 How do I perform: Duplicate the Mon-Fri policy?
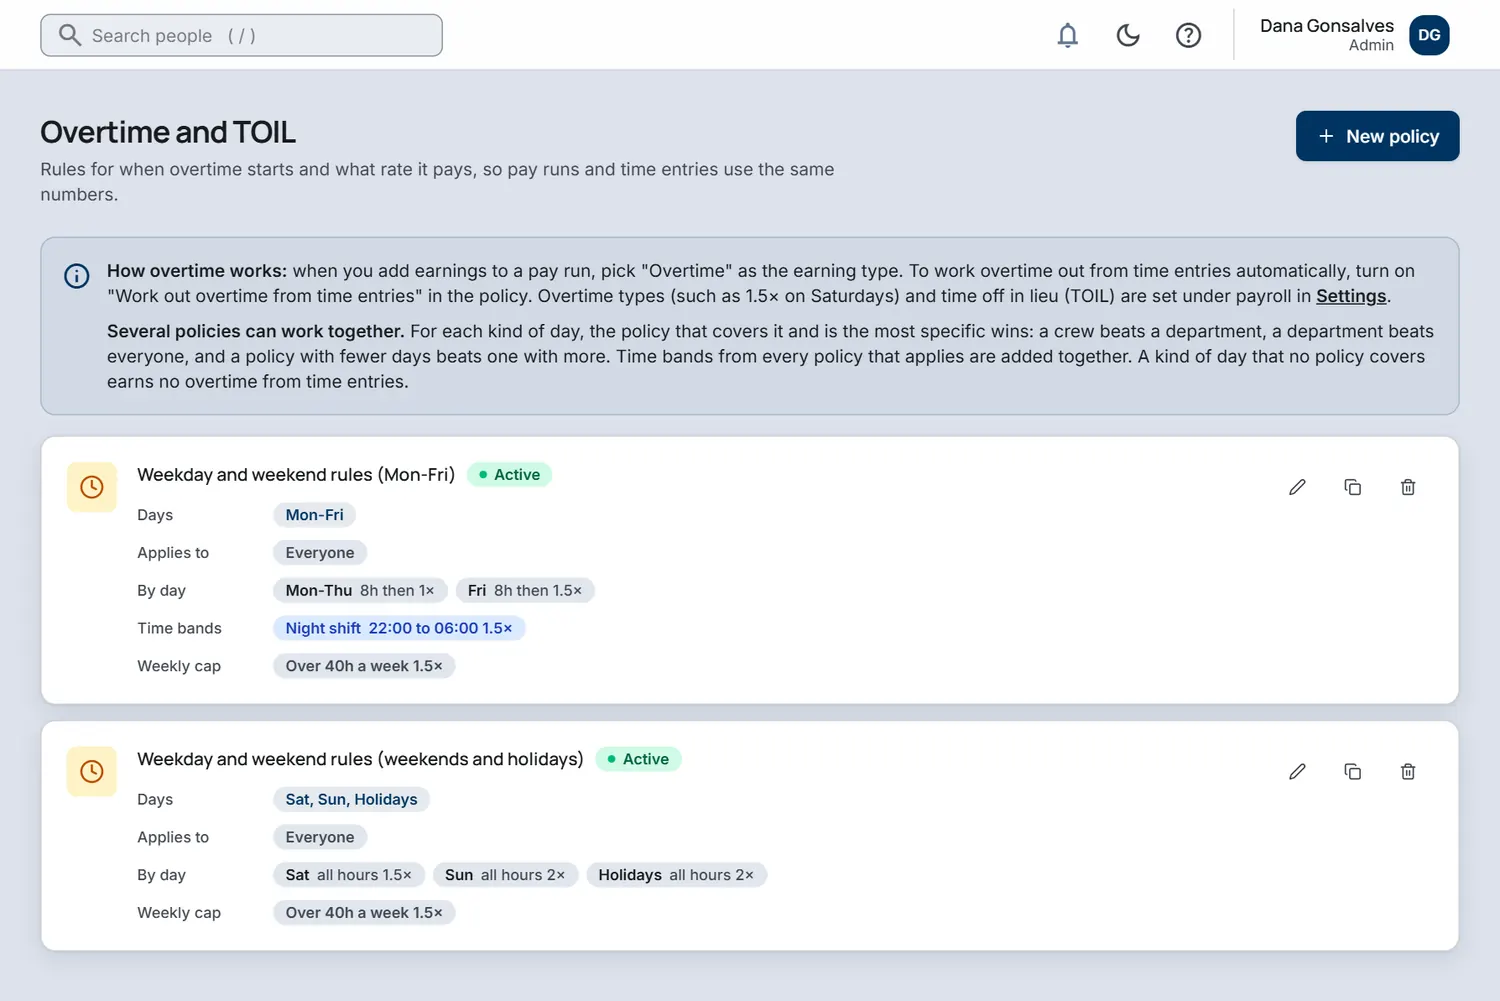click(1353, 487)
